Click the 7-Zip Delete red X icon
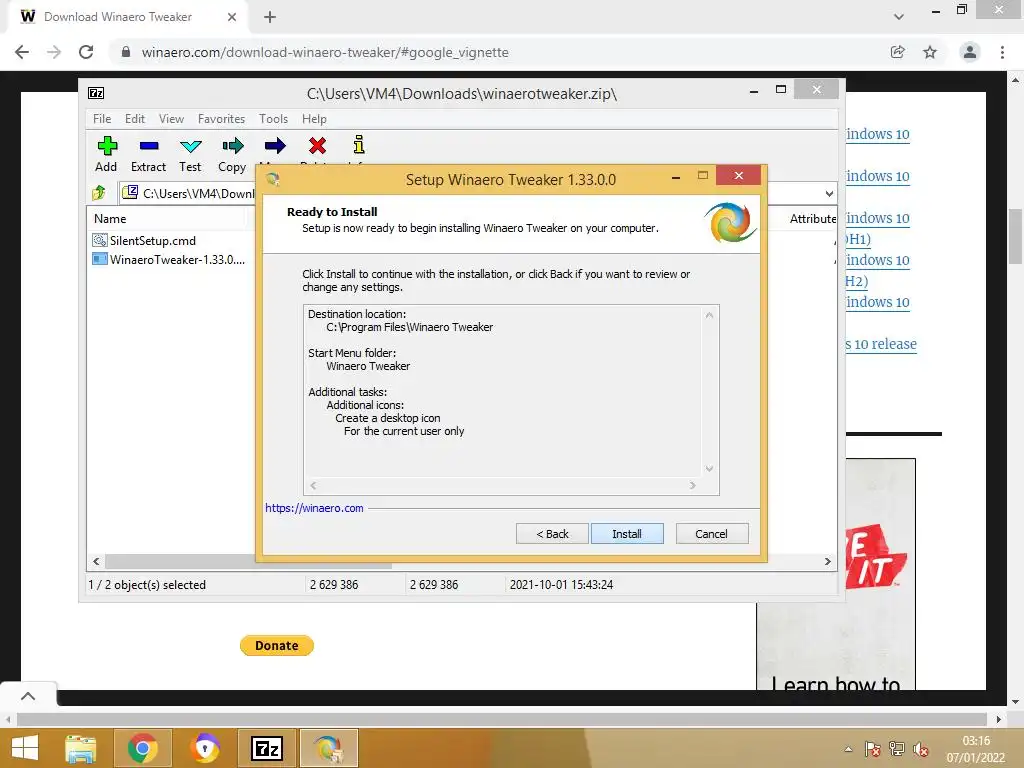Viewport: 1024px width, 768px height. pyautogui.click(x=317, y=146)
